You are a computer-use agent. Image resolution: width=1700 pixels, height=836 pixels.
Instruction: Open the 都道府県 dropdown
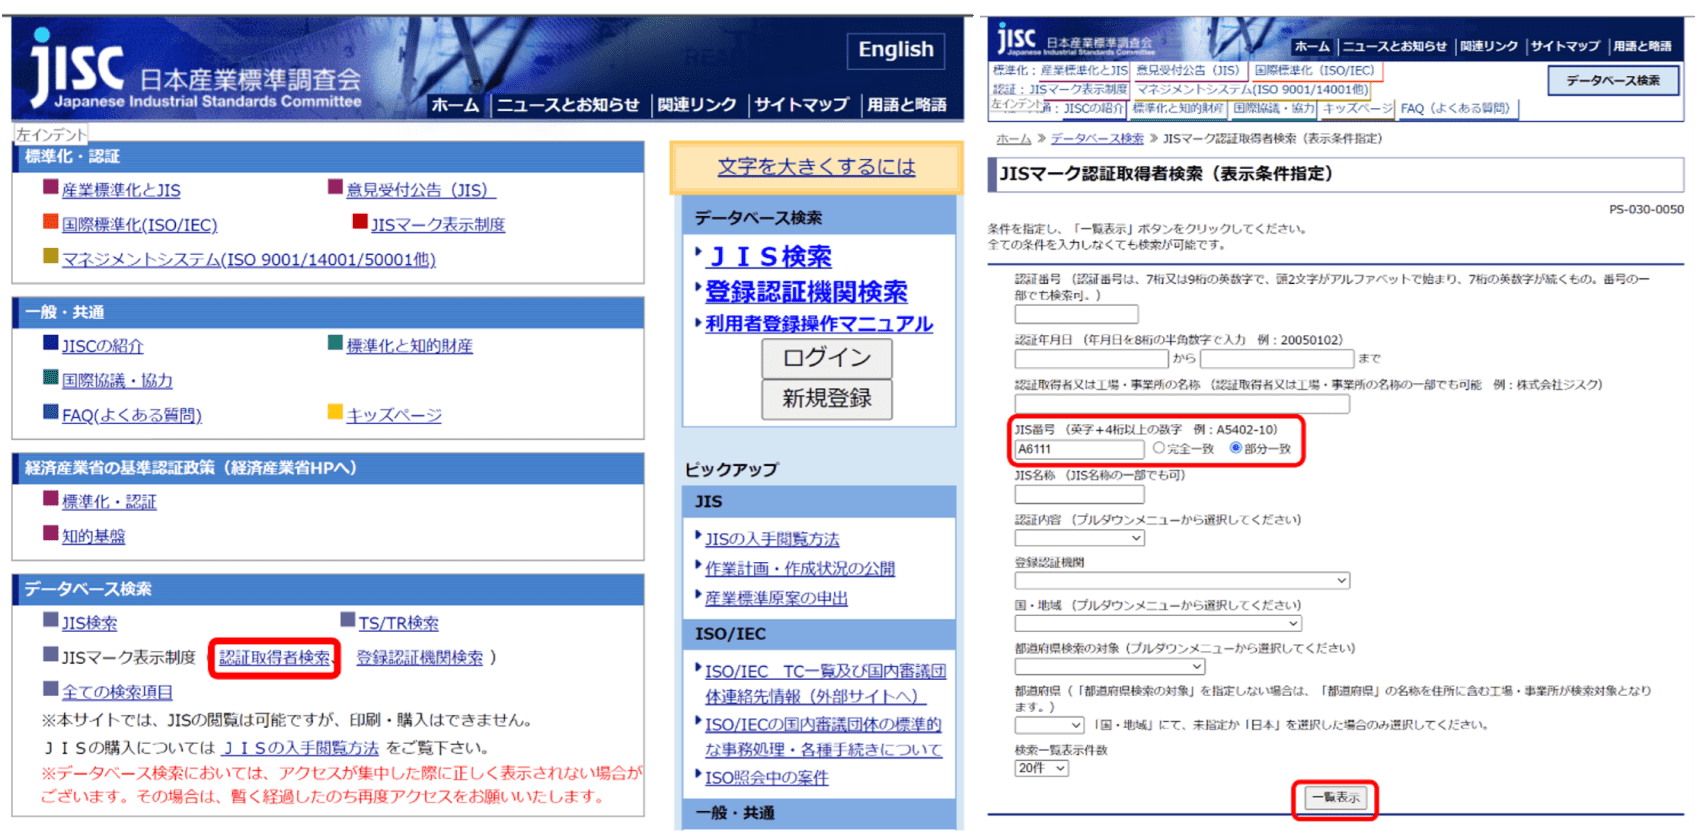click(1049, 725)
